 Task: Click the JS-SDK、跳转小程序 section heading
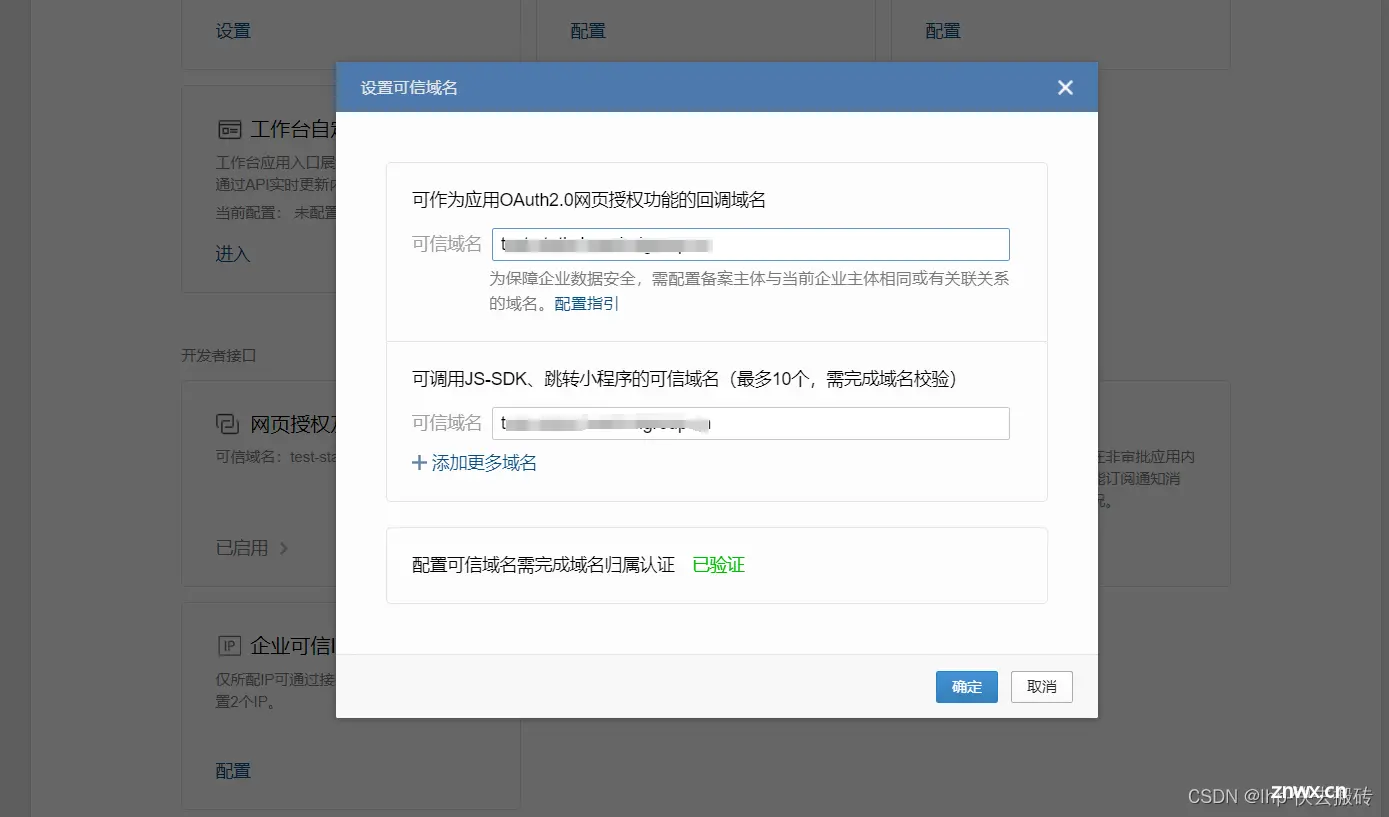pos(687,379)
